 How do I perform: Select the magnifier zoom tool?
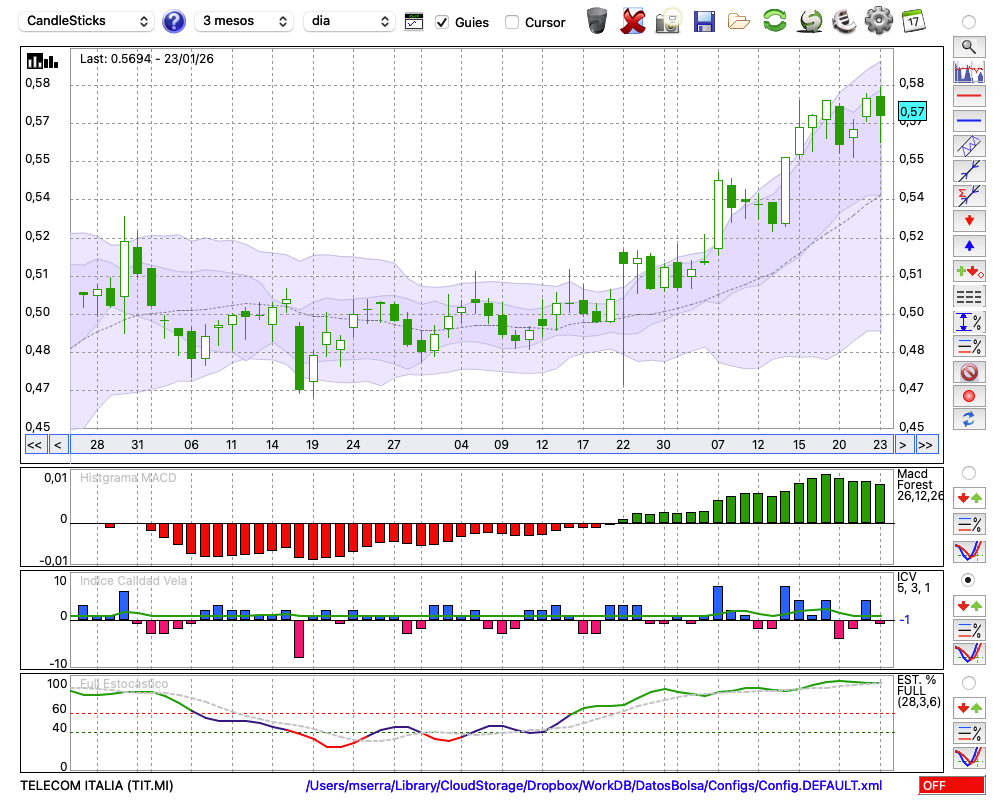coord(968,46)
